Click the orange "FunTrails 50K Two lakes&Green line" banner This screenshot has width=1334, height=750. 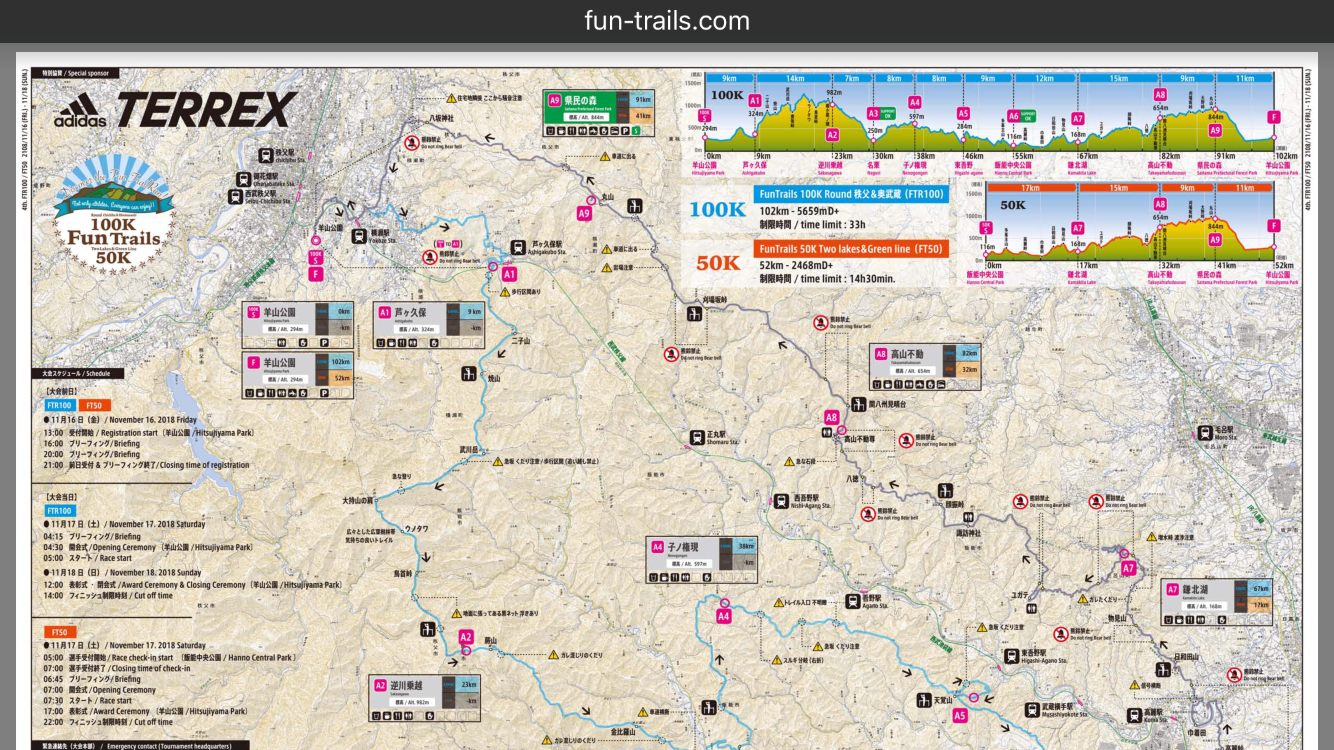click(x=852, y=249)
